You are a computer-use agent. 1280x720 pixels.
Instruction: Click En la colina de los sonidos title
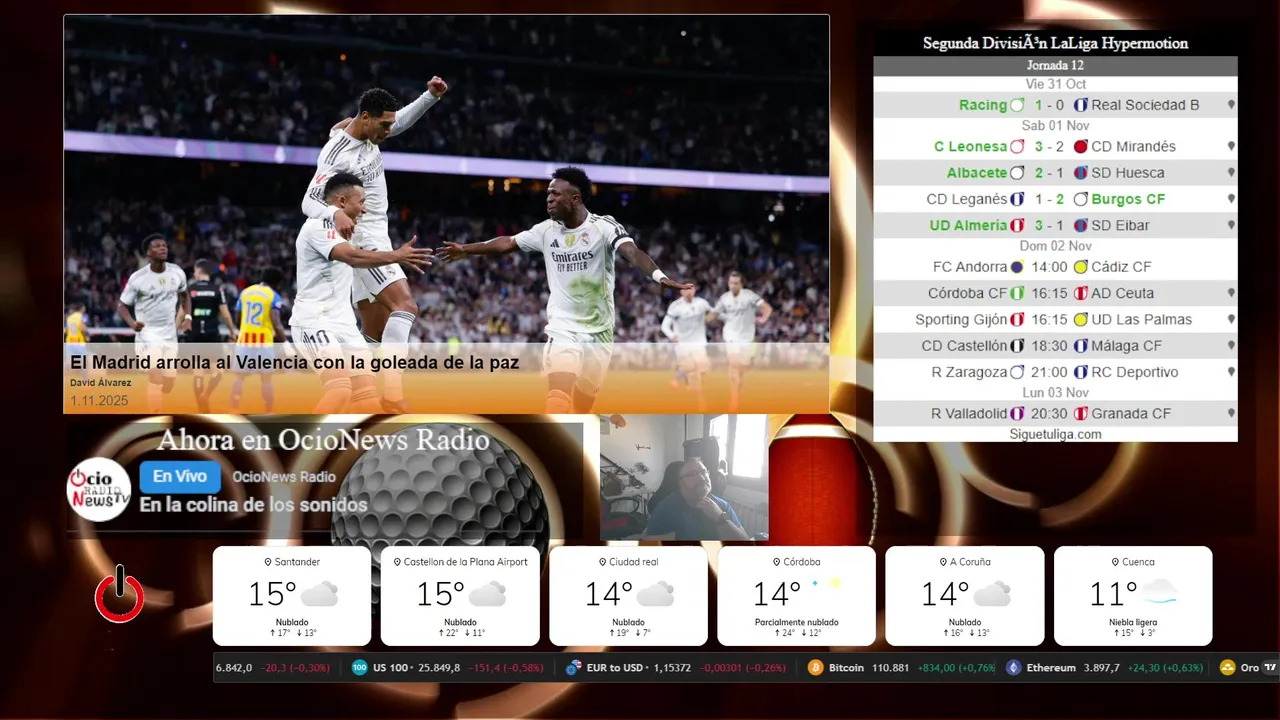[253, 505]
